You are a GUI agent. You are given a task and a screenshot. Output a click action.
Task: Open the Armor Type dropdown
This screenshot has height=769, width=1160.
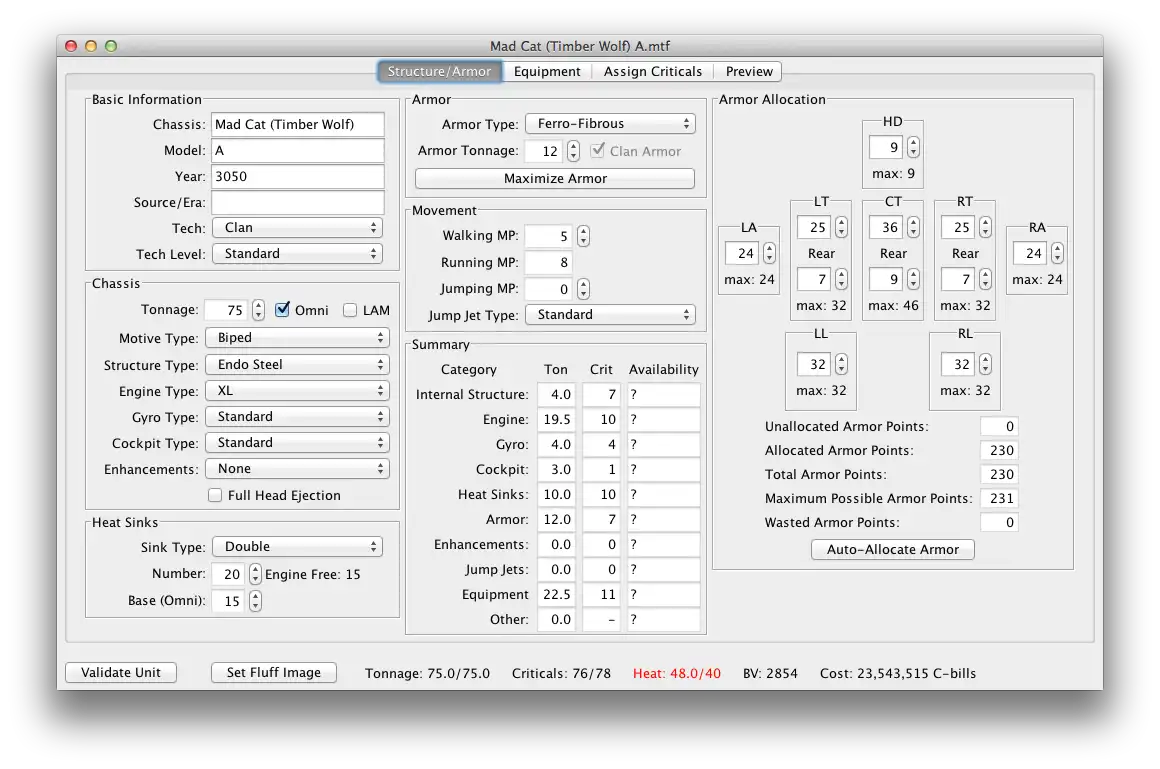tap(610, 124)
